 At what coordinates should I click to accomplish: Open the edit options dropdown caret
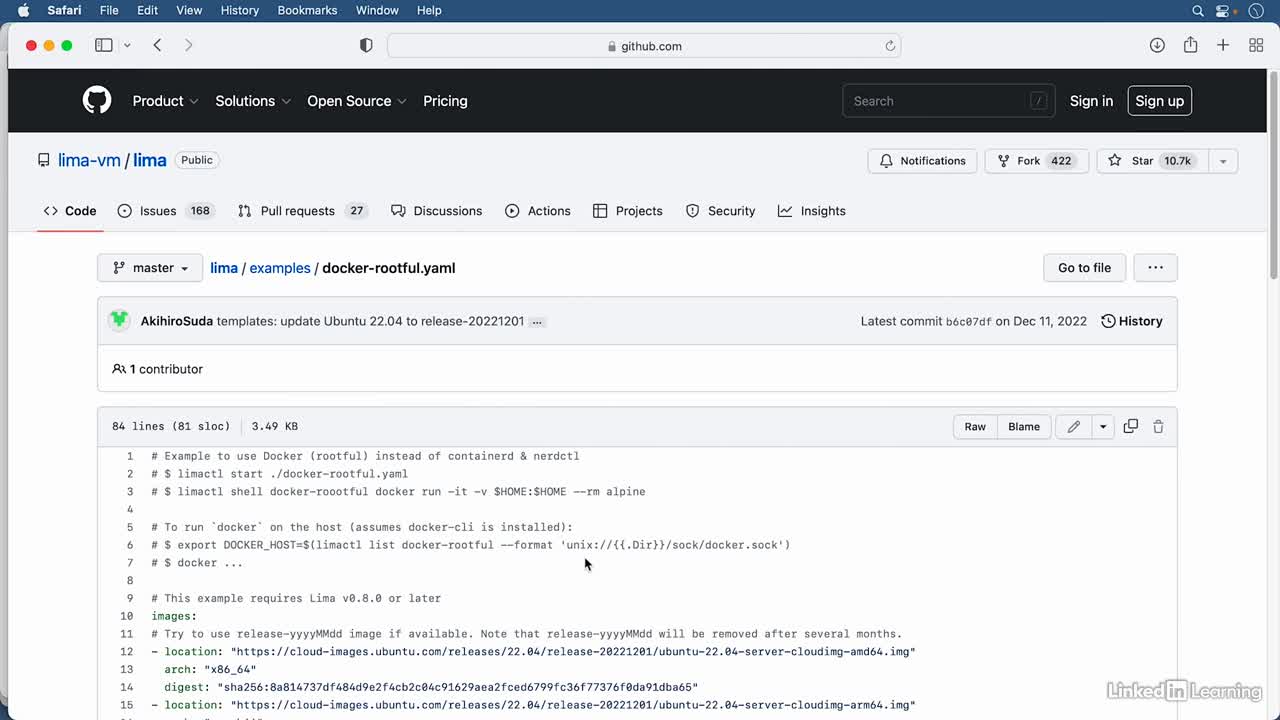point(1103,426)
